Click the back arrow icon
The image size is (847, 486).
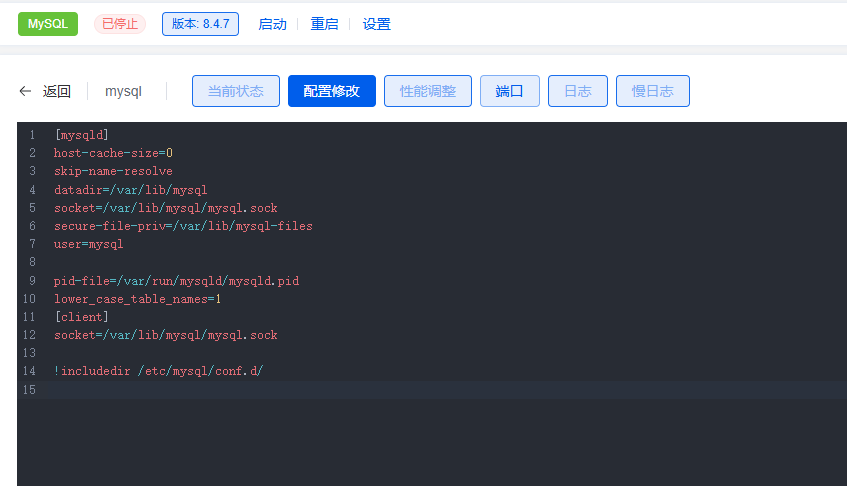pos(25,91)
